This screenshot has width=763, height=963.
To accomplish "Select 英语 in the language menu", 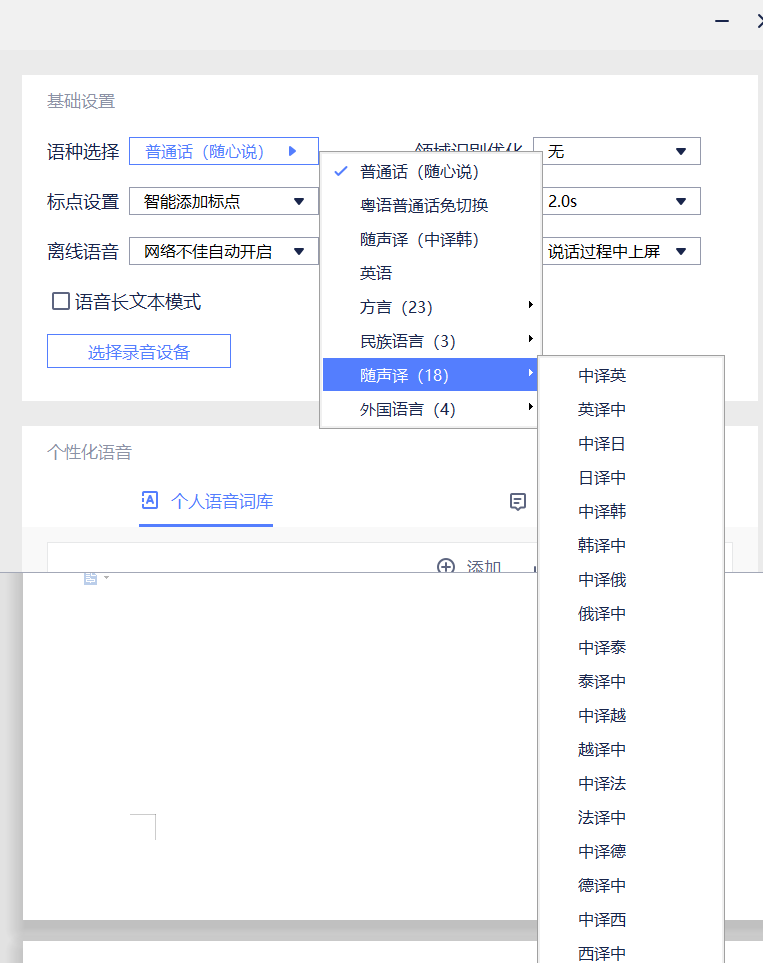I will 376,274.
